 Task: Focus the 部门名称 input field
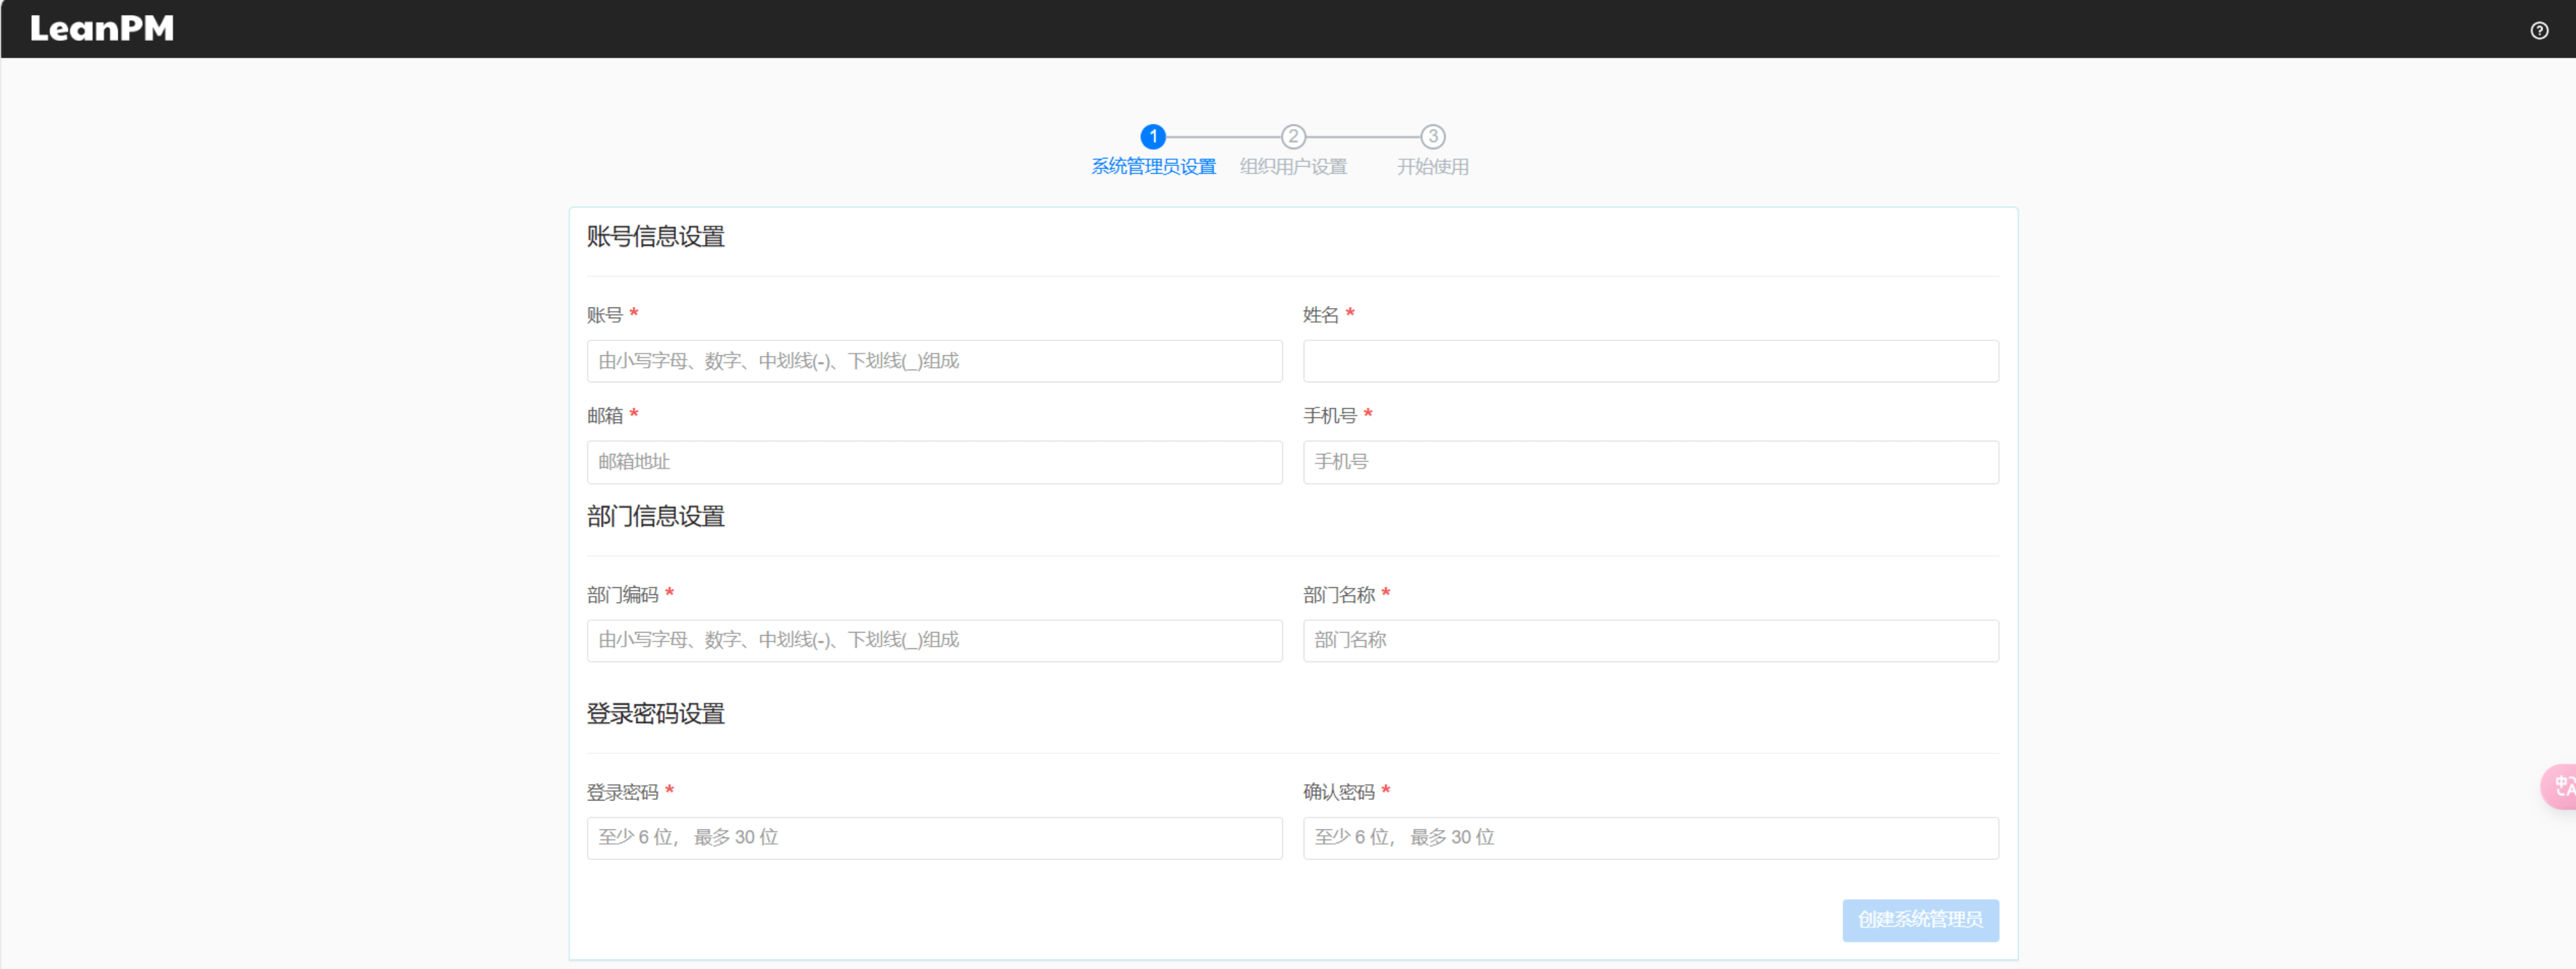(x=1650, y=640)
